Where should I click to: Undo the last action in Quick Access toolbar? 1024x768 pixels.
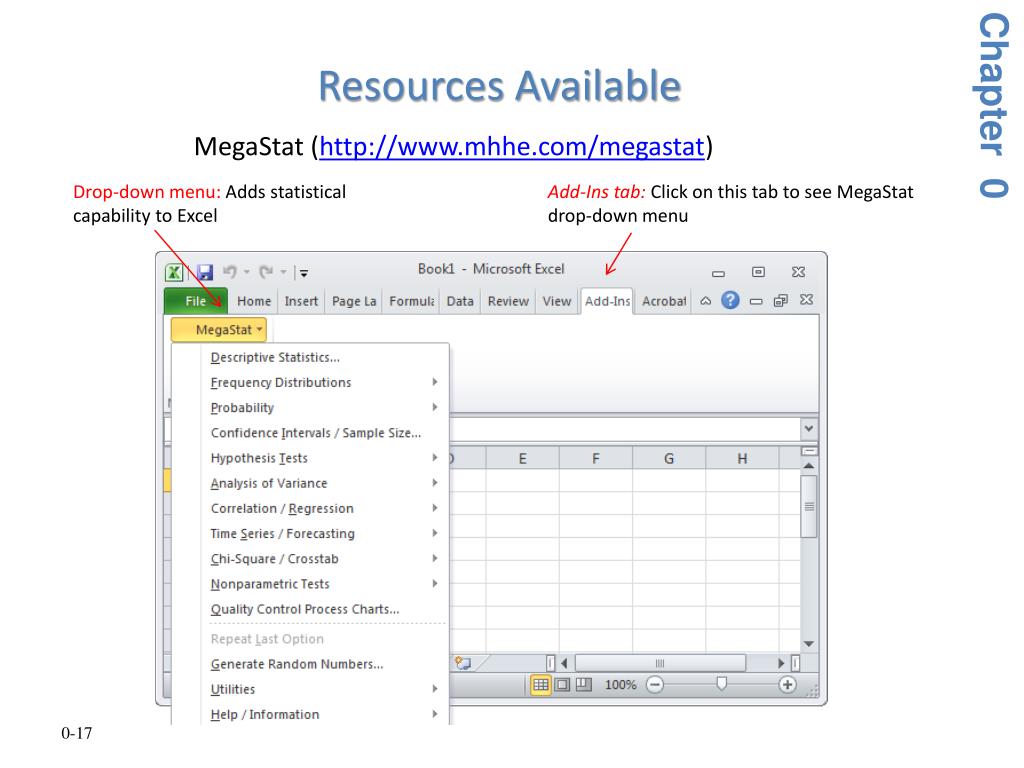pos(230,272)
